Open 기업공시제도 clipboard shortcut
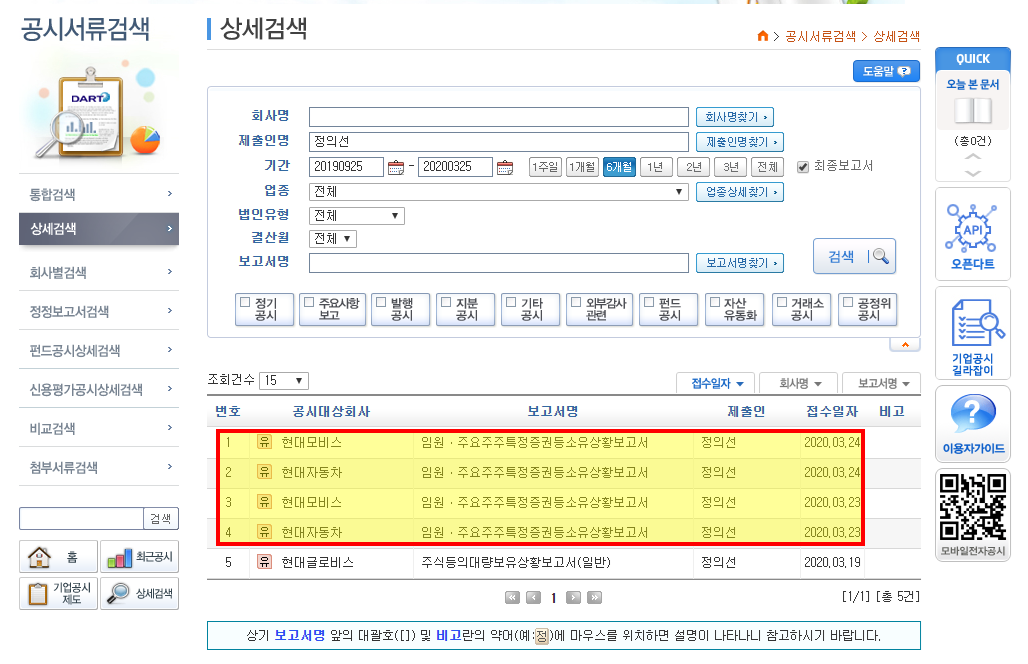The width and height of the screenshot is (1028, 664). click(x=58, y=593)
